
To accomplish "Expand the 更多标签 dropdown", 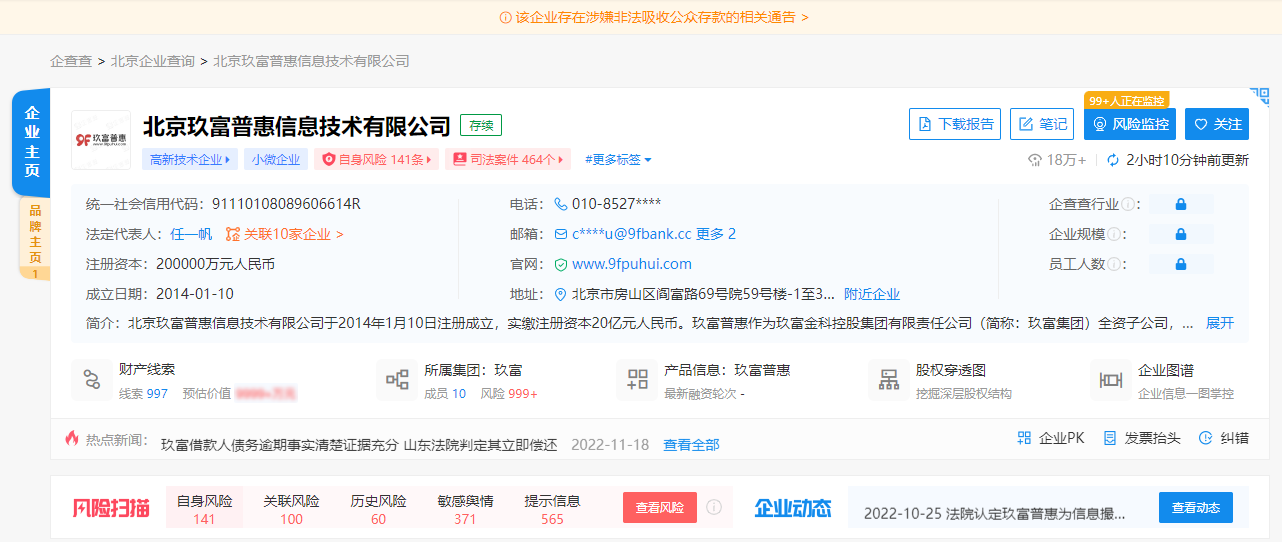I will click(618, 159).
